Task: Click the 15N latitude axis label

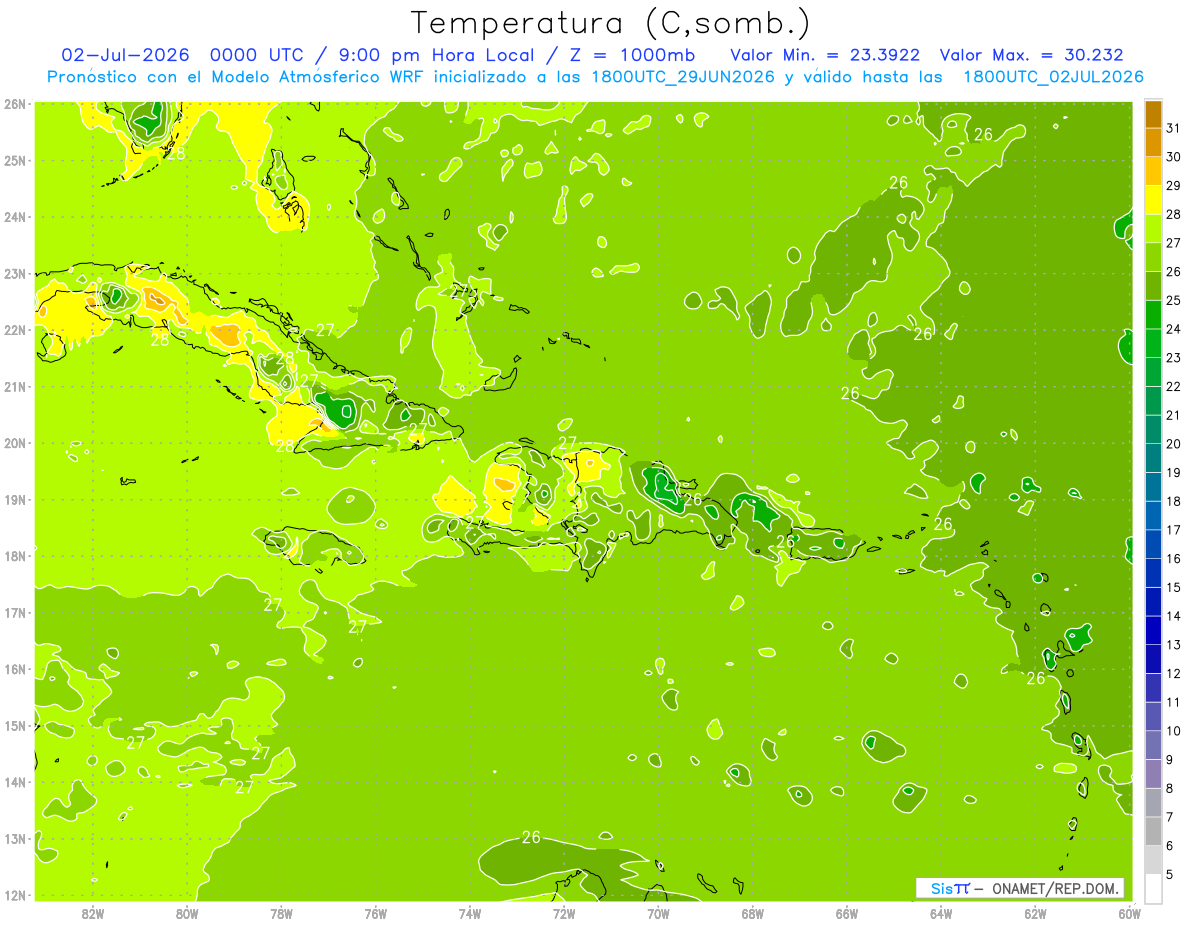Action: 14,726
